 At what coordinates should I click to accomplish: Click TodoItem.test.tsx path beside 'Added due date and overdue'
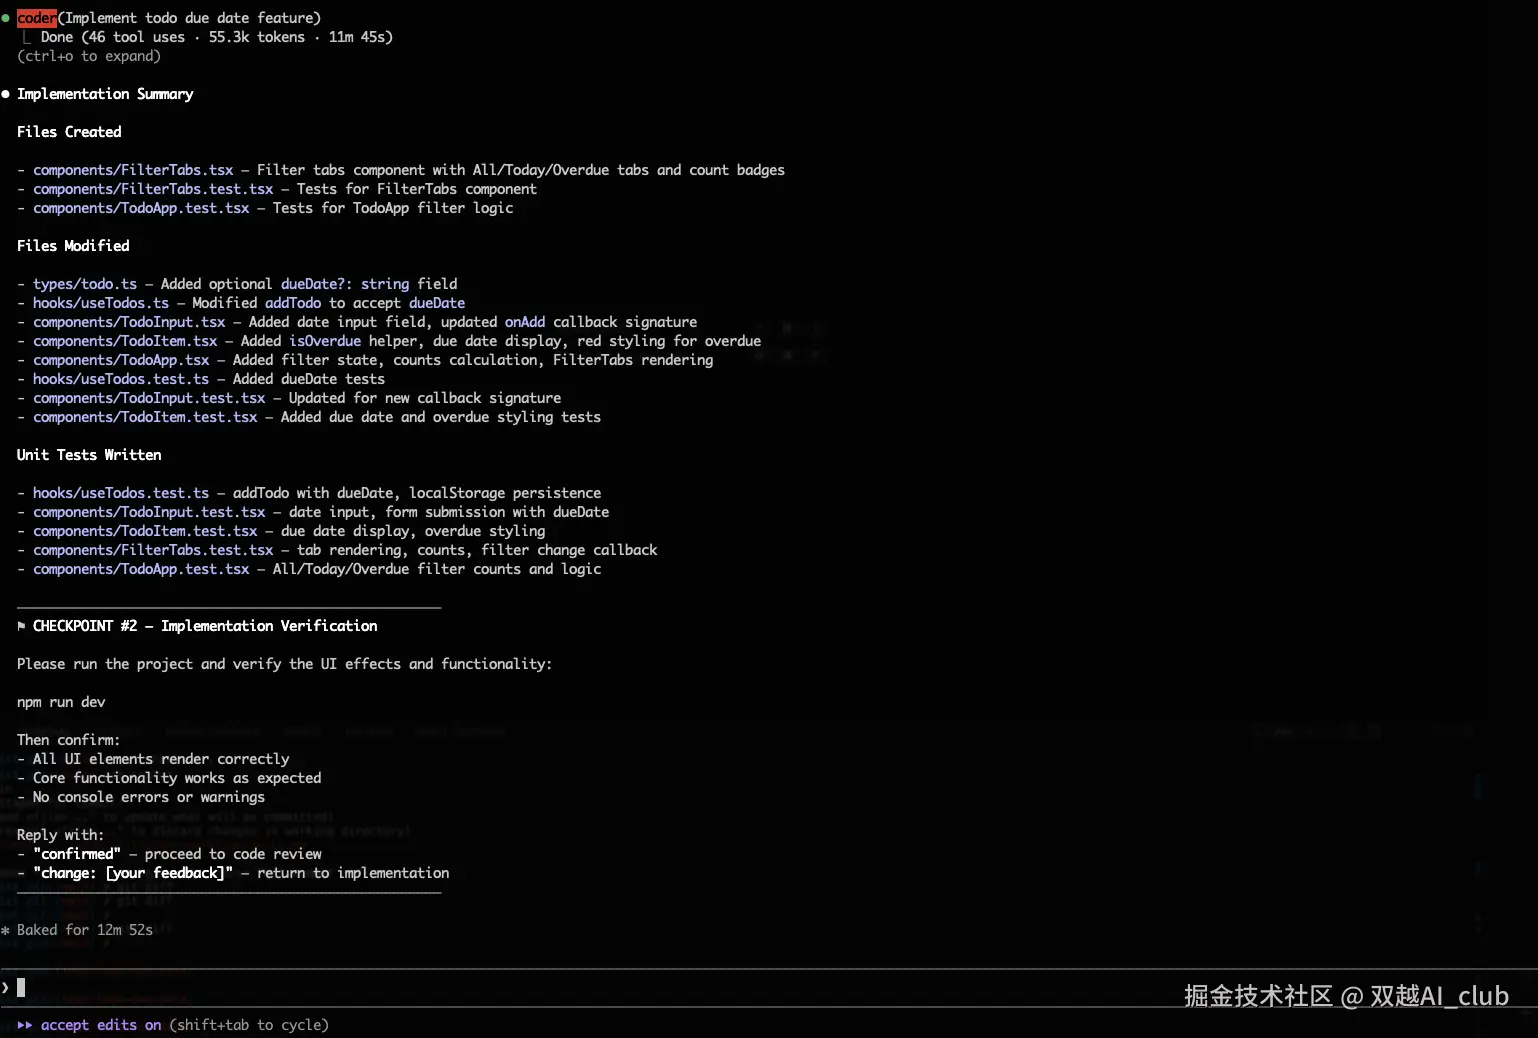click(x=145, y=417)
